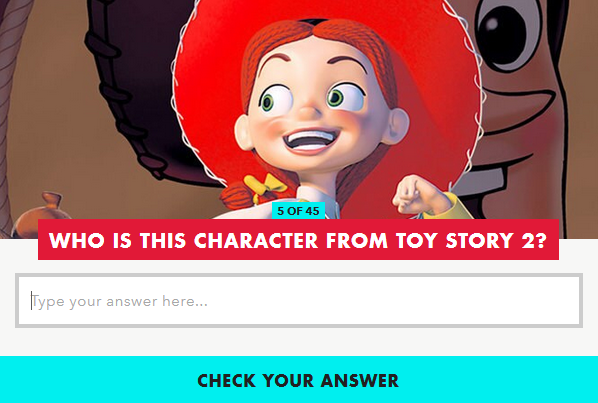Click the Check Your Answer button
This screenshot has height=403, width=598.
(299, 380)
